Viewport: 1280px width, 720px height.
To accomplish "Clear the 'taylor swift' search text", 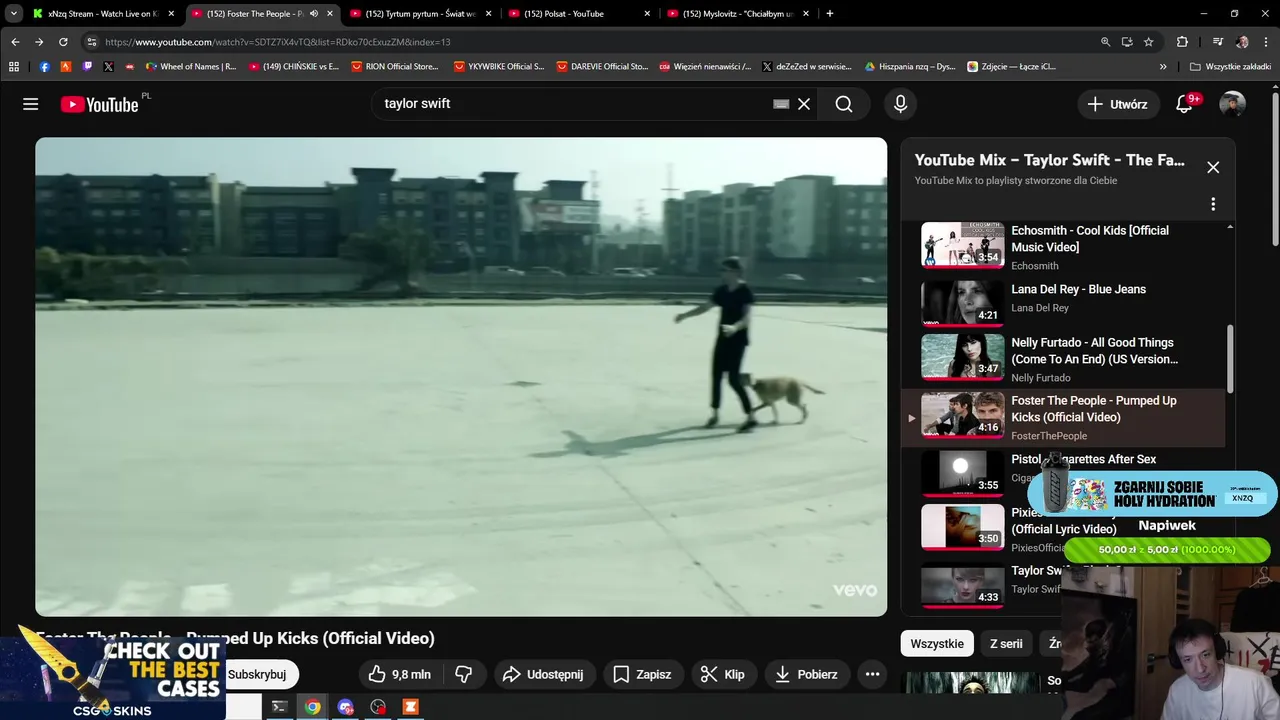I will click(804, 104).
